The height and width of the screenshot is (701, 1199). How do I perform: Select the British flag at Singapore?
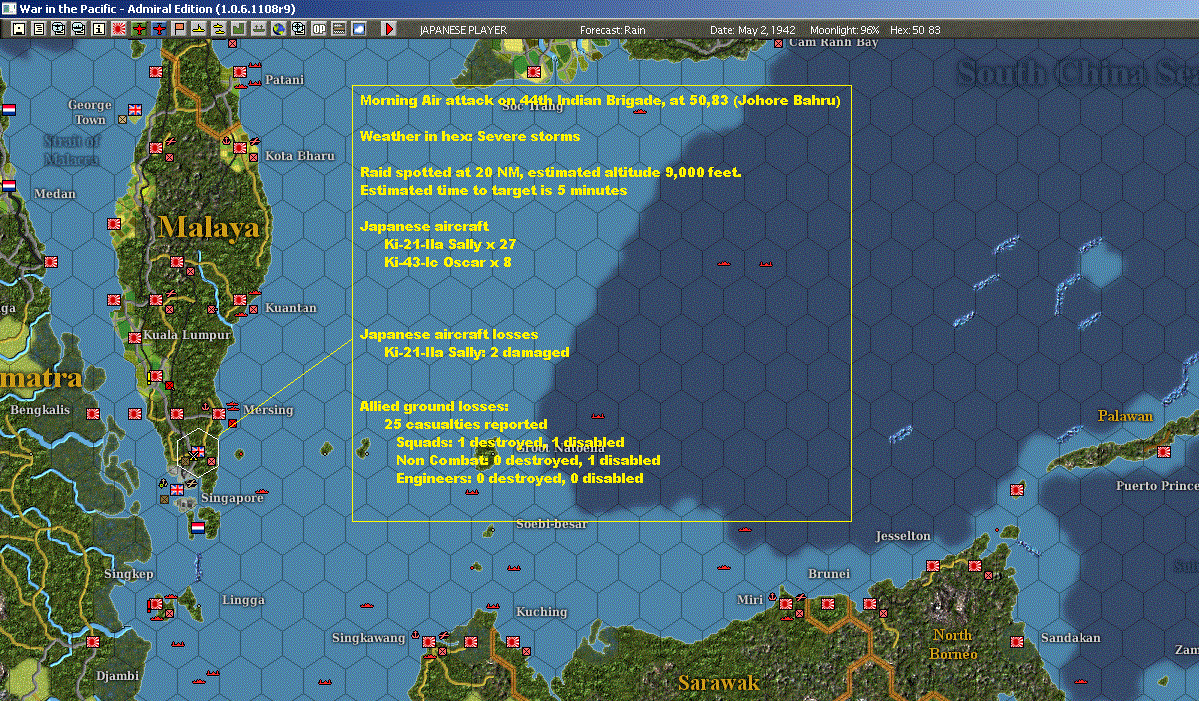(x=177, y=490)
